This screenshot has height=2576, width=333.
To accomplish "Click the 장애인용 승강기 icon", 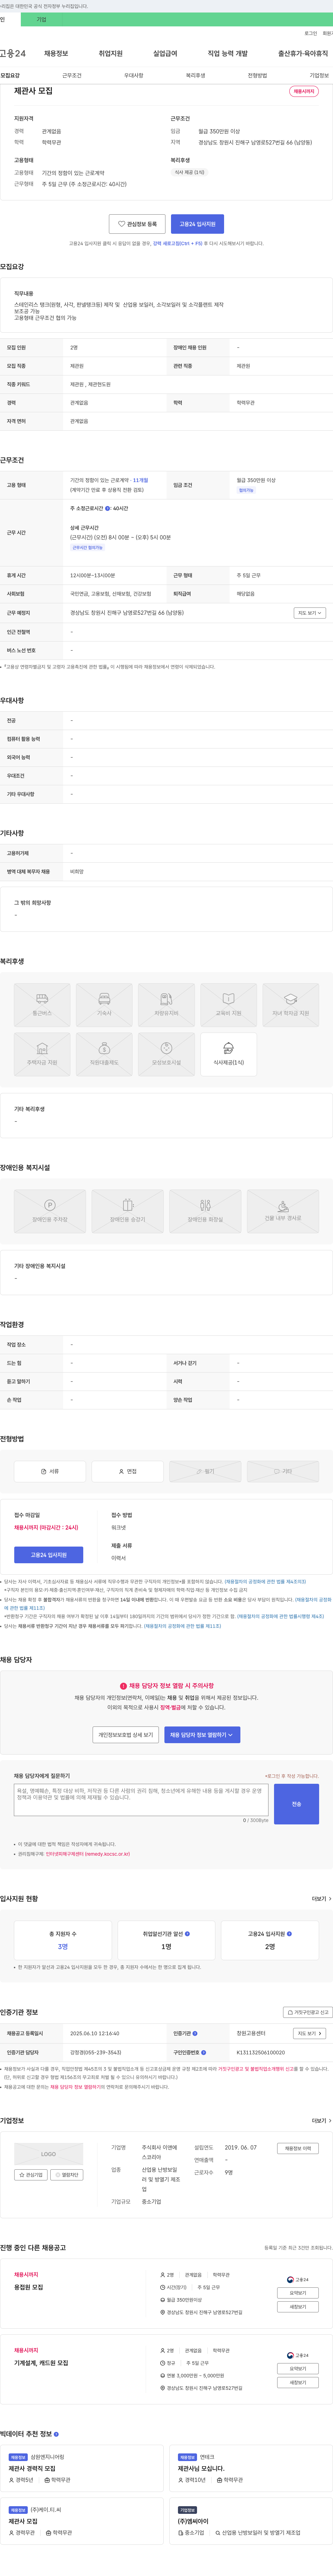I will click(x=127, y=1211).
